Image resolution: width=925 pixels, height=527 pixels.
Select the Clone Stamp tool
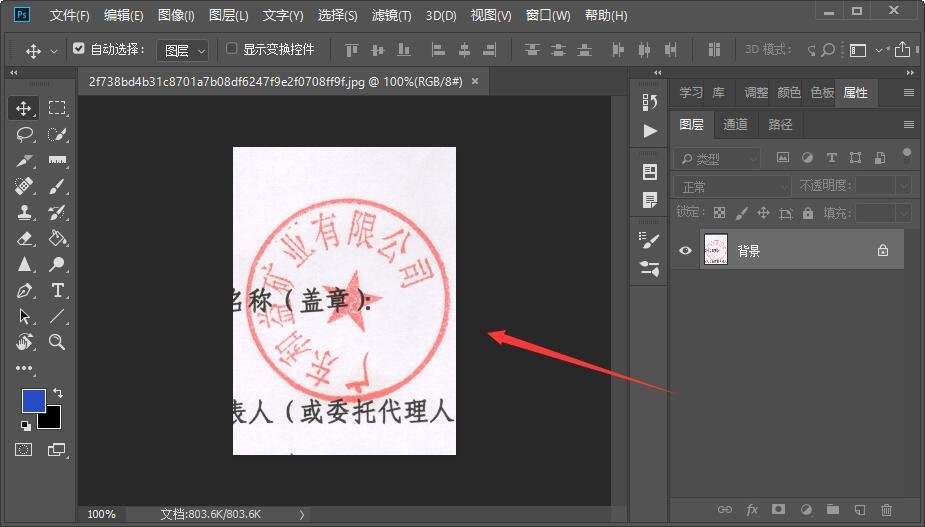click(x=24, y=212)
